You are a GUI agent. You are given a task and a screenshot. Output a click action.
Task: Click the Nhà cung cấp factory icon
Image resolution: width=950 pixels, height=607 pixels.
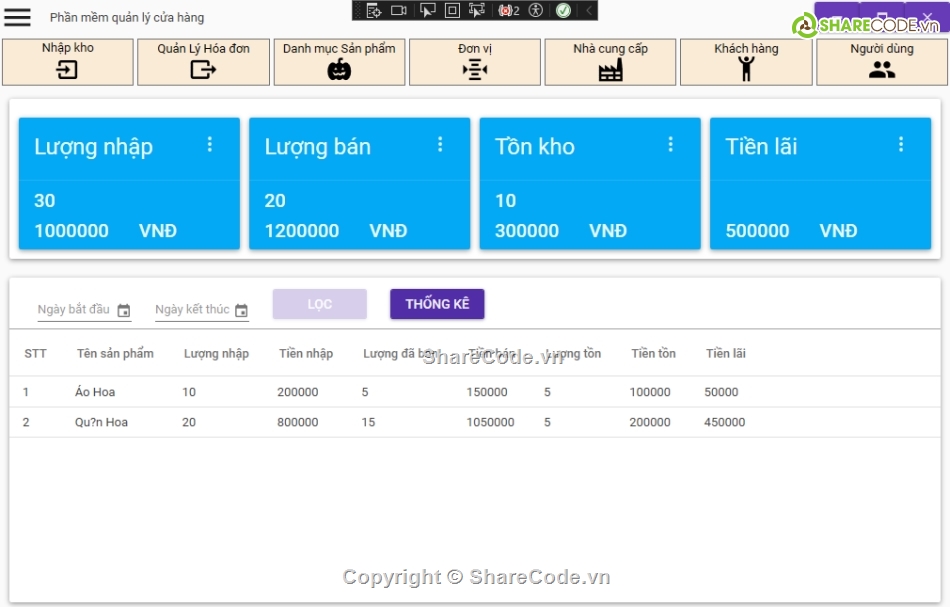coord(610,69)
